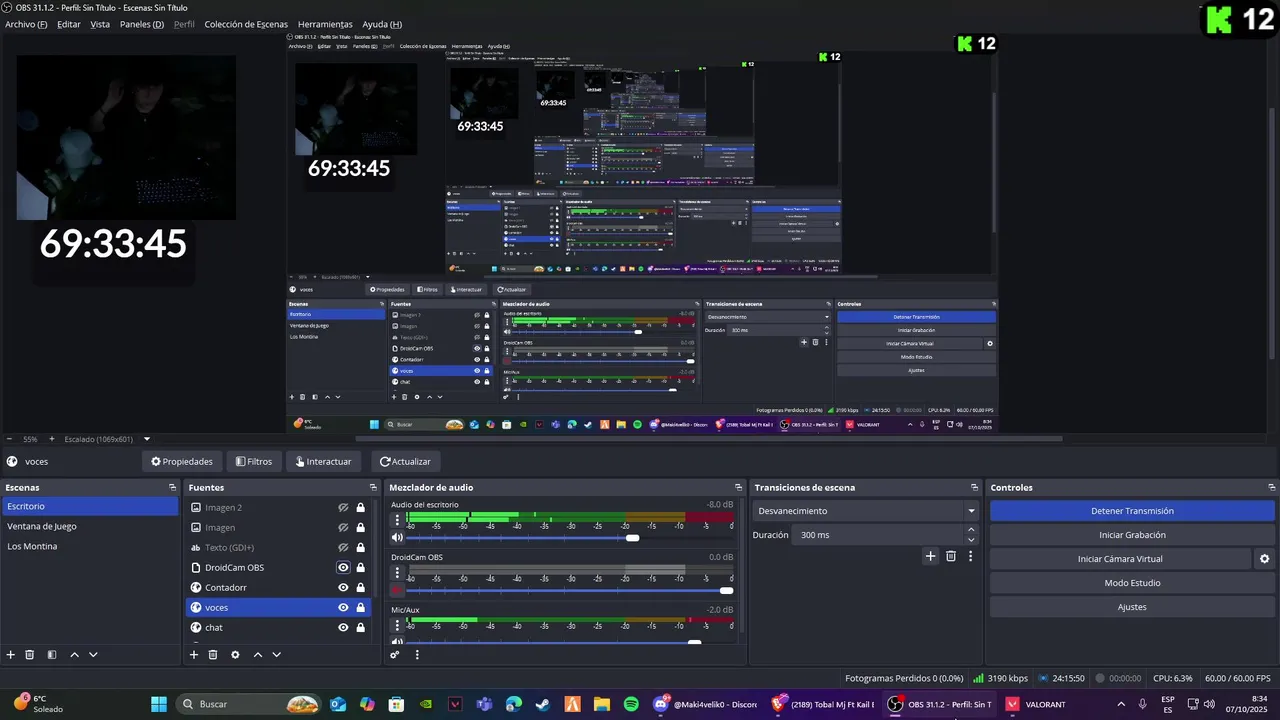Open the Ayuda menu

382,24
